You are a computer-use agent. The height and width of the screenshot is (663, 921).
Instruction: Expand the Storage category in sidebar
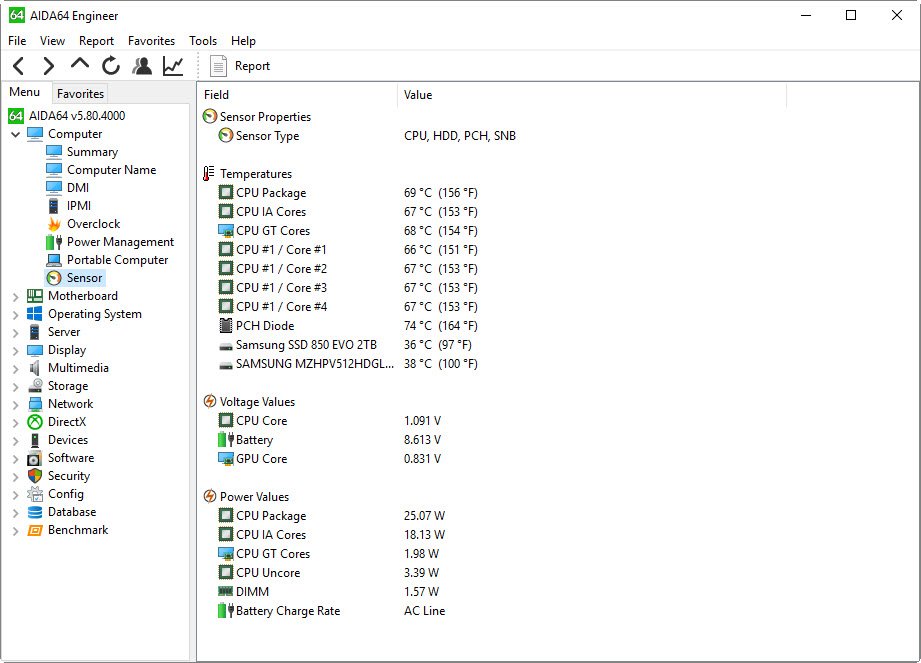coord(16,385)
